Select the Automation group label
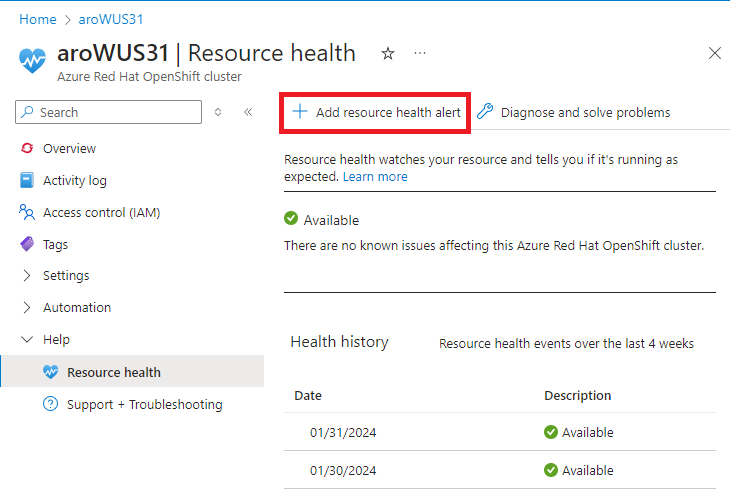730x490 pixels. tap(77, 307)
